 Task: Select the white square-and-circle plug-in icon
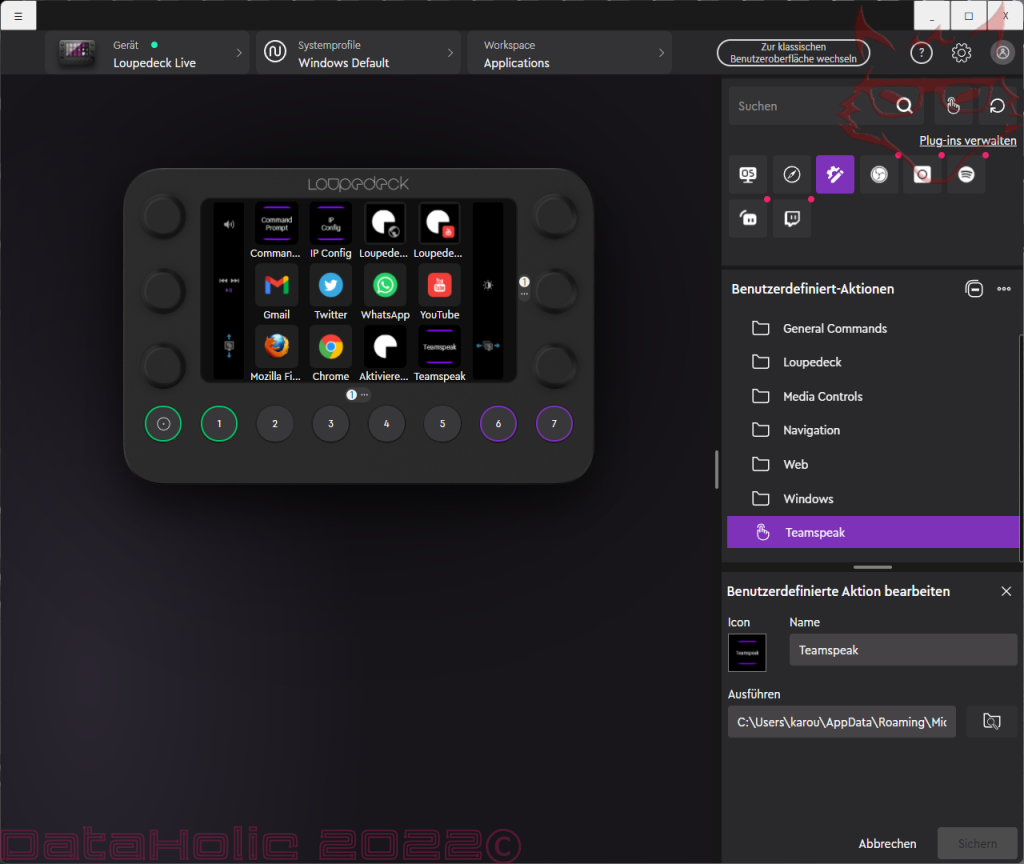tap(922, 174)
